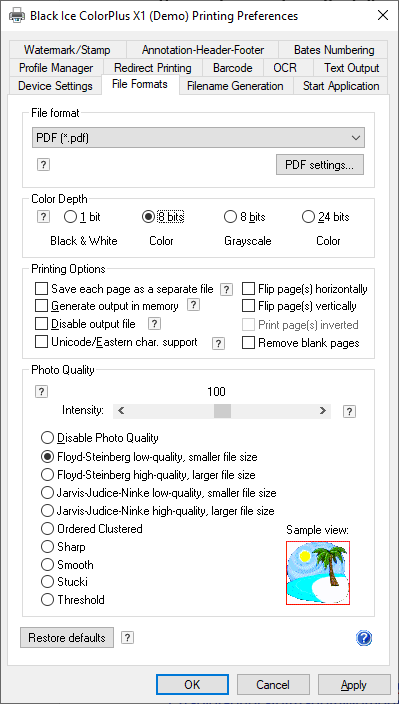Open PDF settings dialog

[x=320, y=165]
